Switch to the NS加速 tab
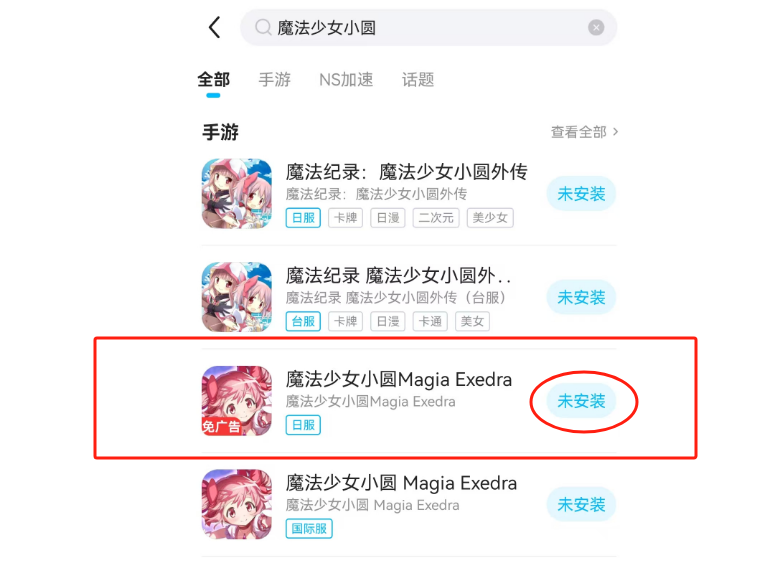The image size is (771, 561). coord(346,80)
